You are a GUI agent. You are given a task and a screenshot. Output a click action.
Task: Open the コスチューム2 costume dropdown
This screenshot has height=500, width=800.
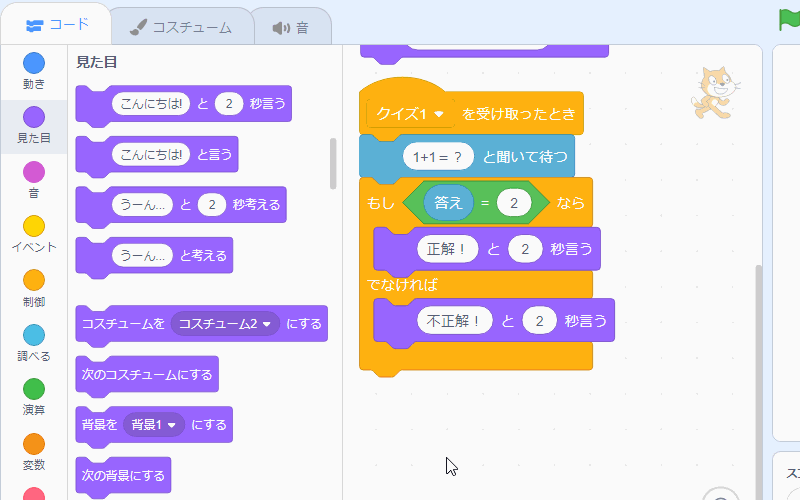(x=225, y=323)
